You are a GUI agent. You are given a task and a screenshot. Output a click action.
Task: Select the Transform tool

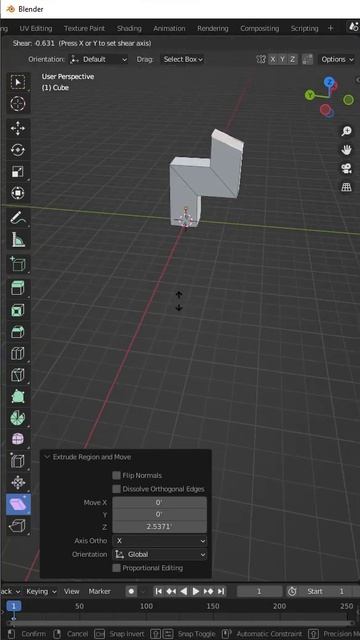click(18, 192)
